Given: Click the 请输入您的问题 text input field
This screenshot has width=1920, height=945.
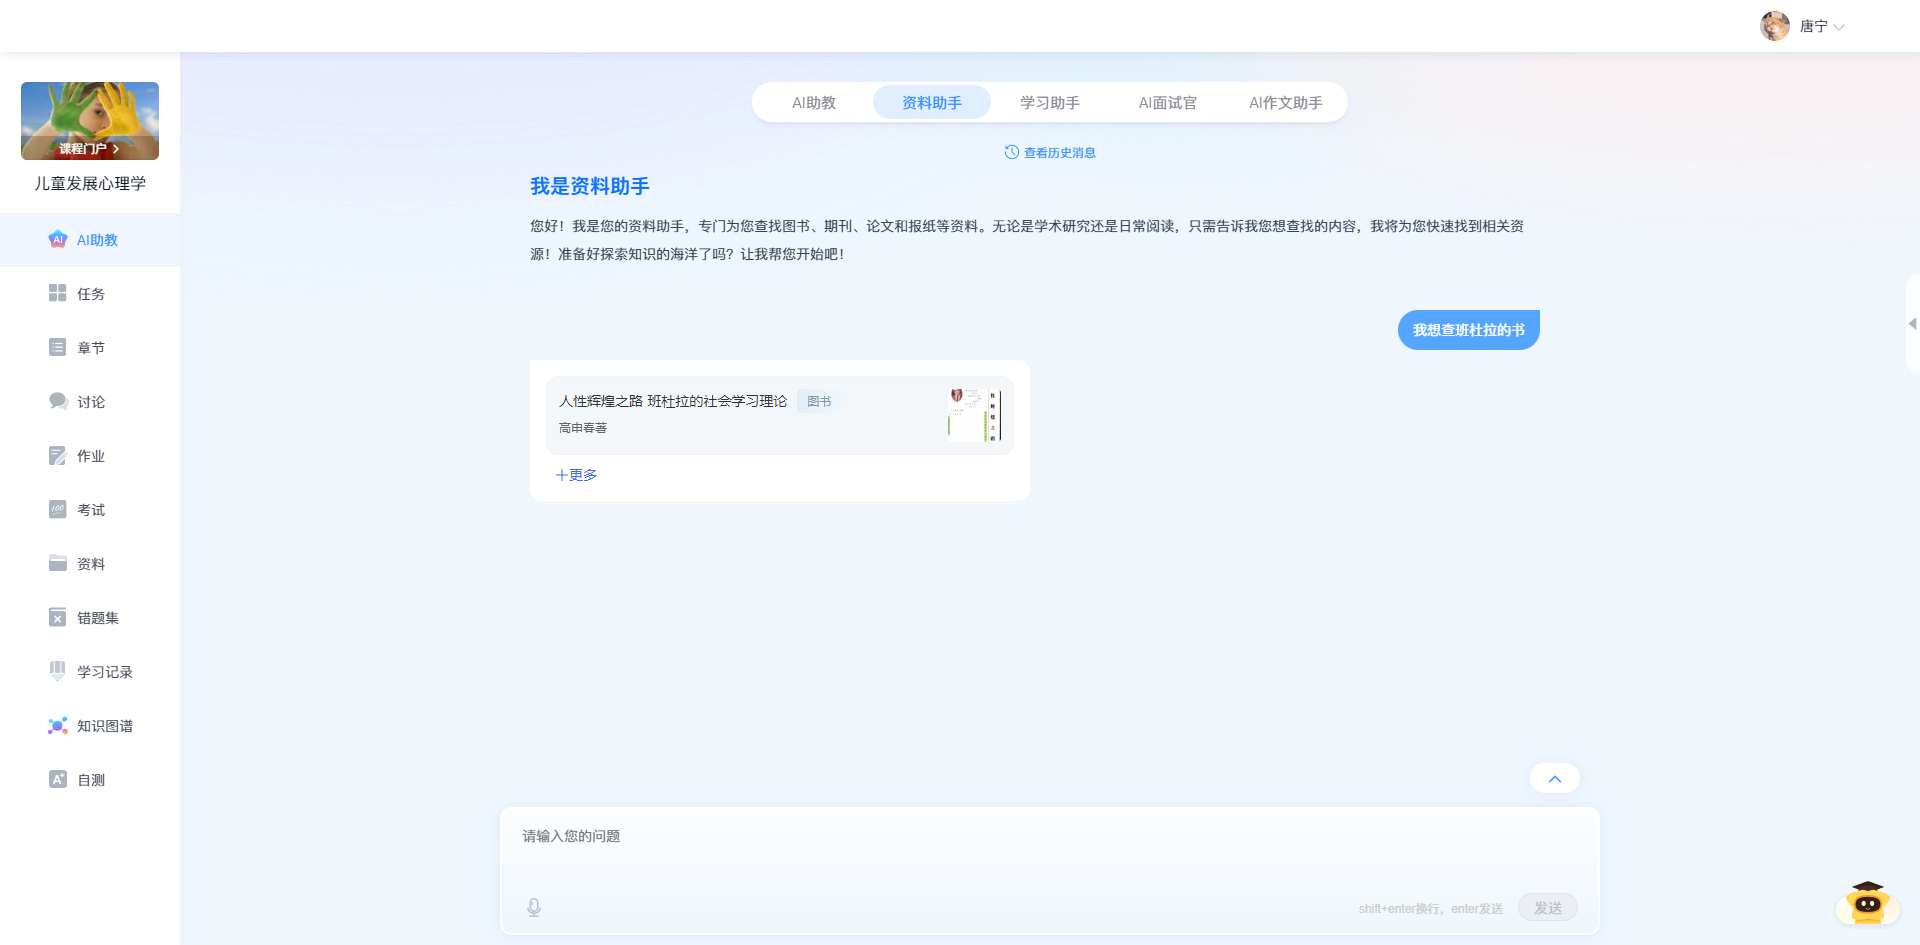Looking at the screenshot, I should [x=1048, y=850].
